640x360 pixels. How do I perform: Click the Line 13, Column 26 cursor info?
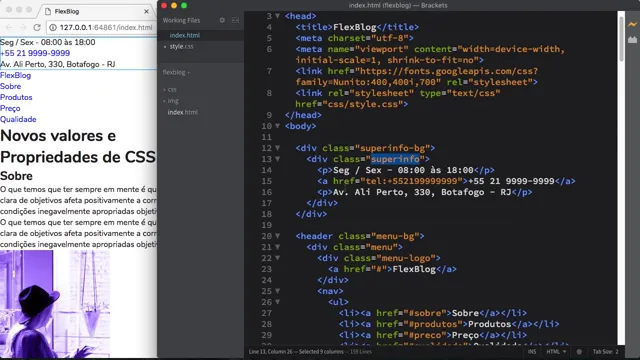pyautogui.click(x=272, y=351)
